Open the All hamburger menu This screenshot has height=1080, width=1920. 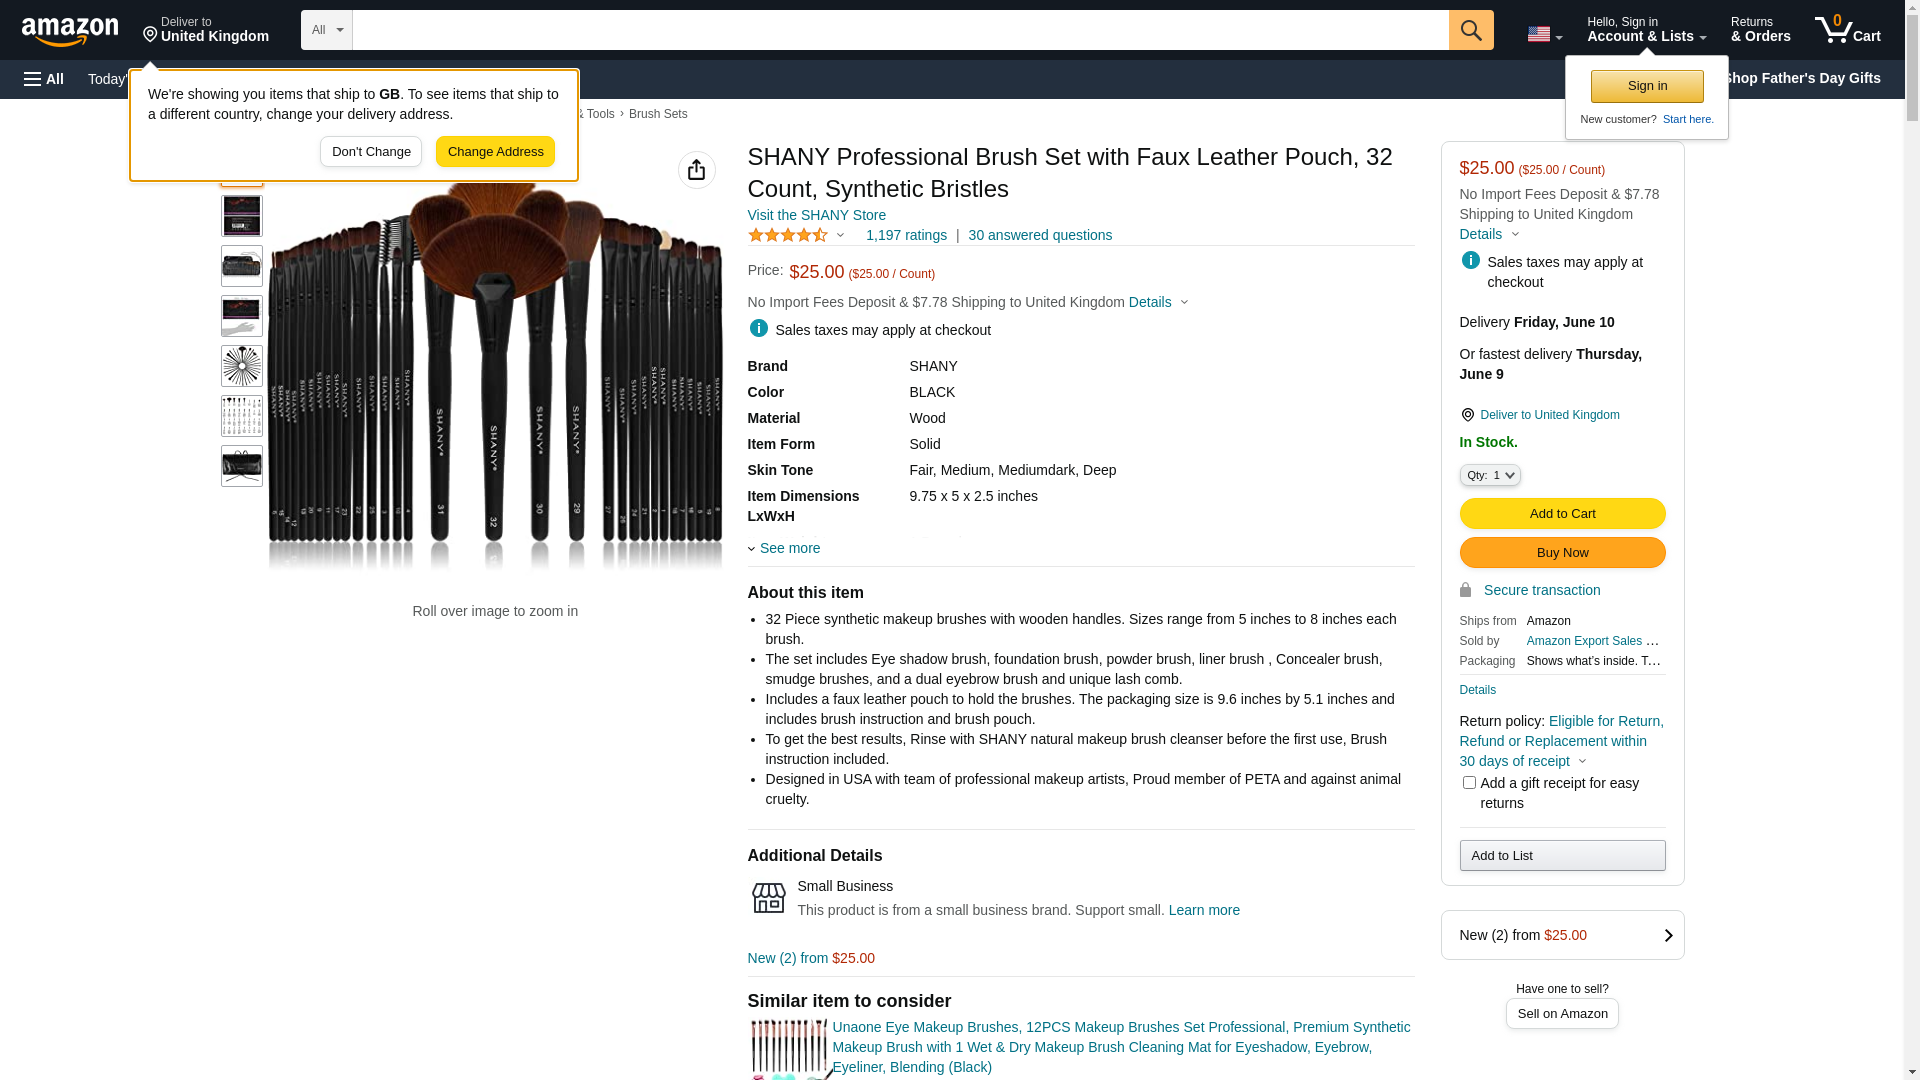44,79
